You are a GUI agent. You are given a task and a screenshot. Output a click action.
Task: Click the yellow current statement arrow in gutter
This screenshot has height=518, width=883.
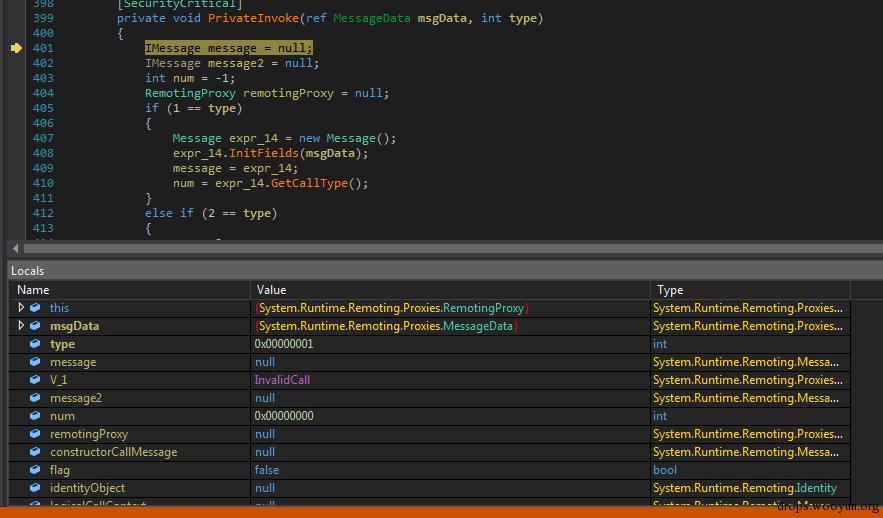(x=16, y=48)
